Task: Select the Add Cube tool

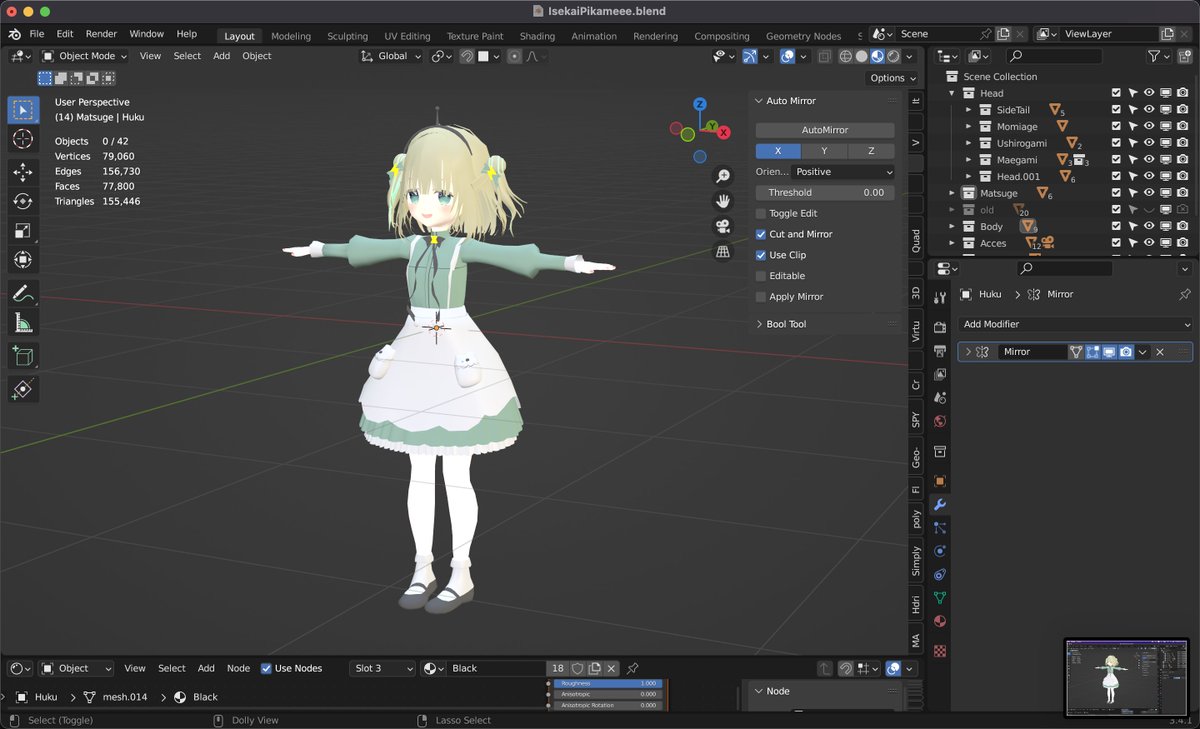Action: (23, 356)
